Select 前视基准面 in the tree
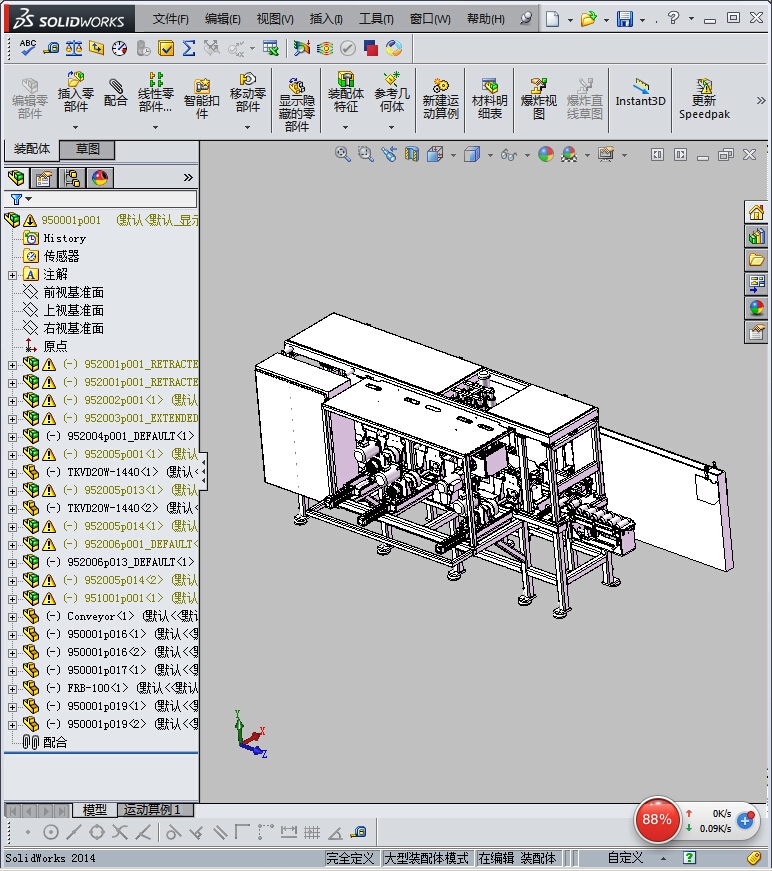 tap(73, 292)
